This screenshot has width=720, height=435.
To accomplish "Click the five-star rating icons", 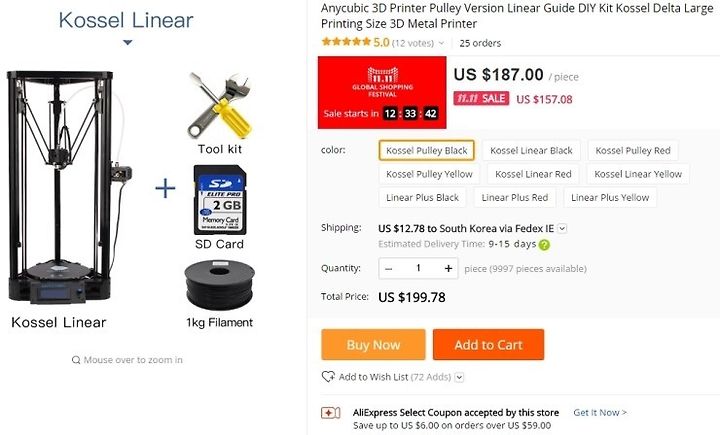I will point(346,42).
